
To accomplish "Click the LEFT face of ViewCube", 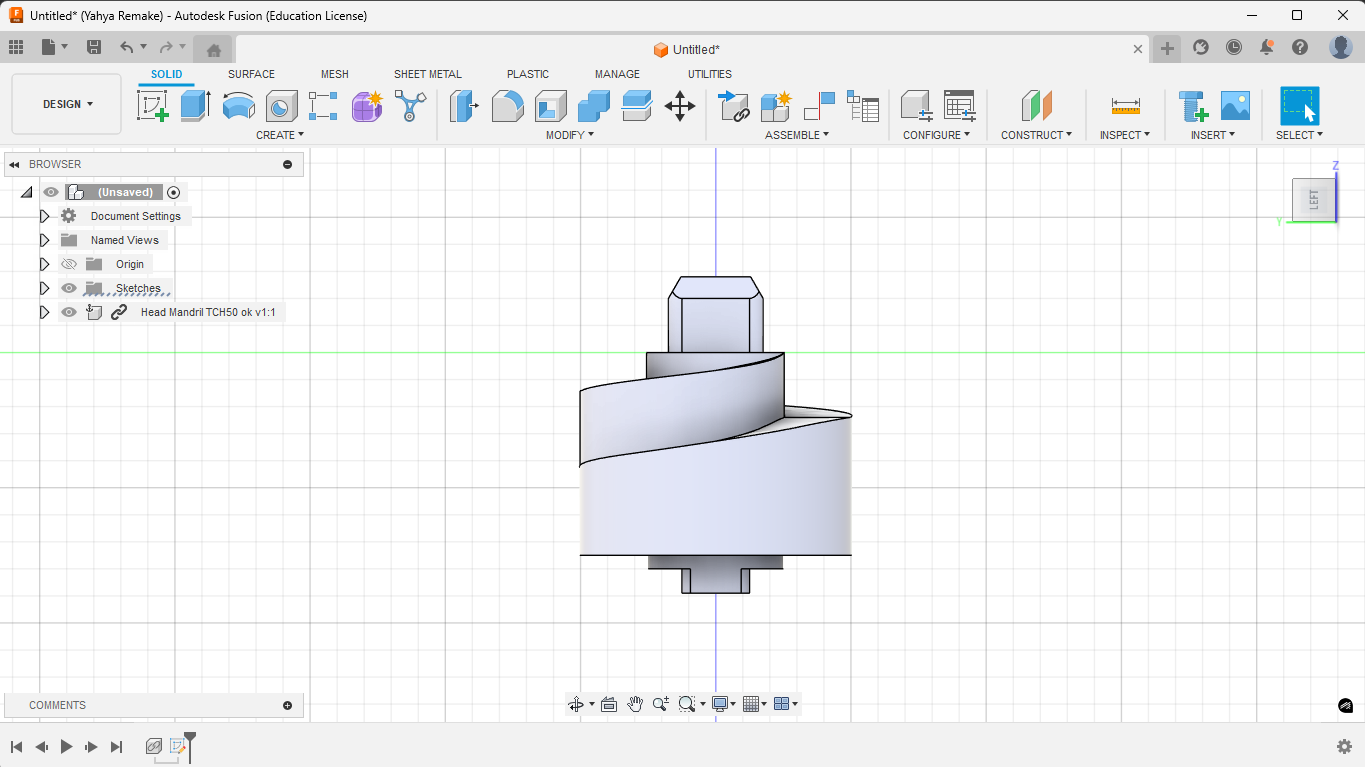I will [1313, 200].
